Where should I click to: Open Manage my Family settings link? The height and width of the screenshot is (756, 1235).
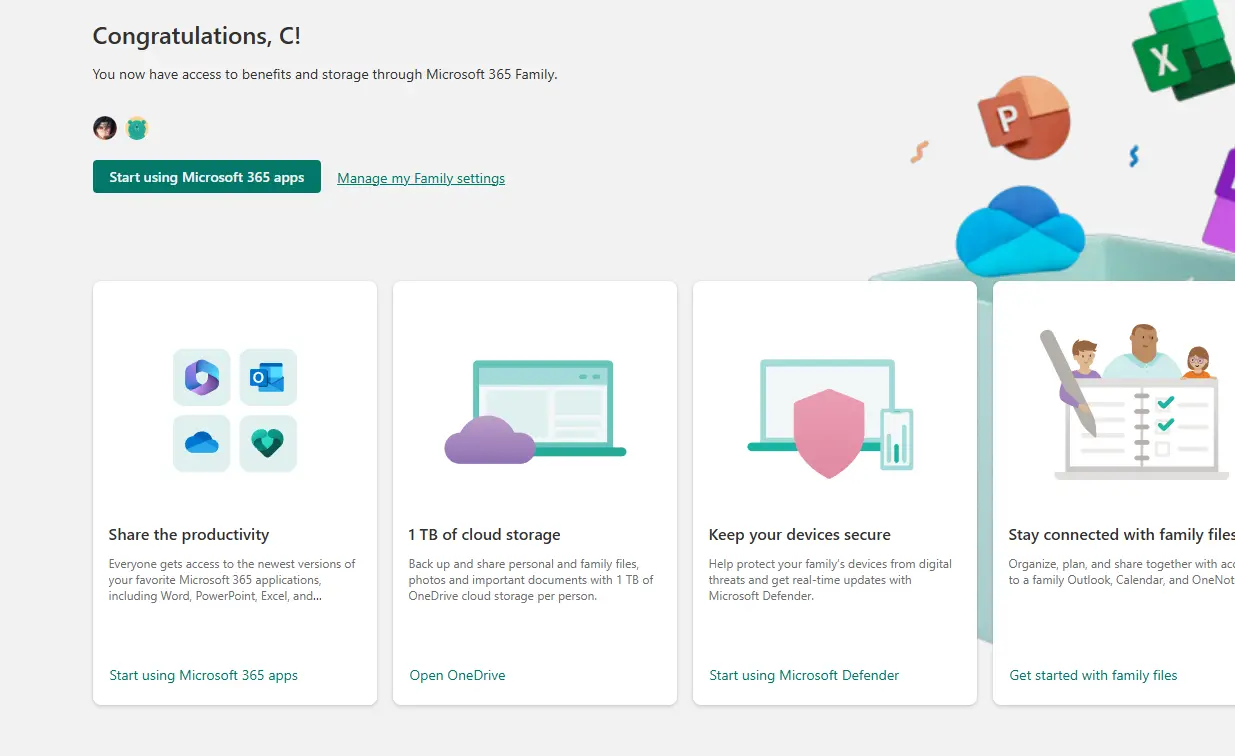click(421, 178)
